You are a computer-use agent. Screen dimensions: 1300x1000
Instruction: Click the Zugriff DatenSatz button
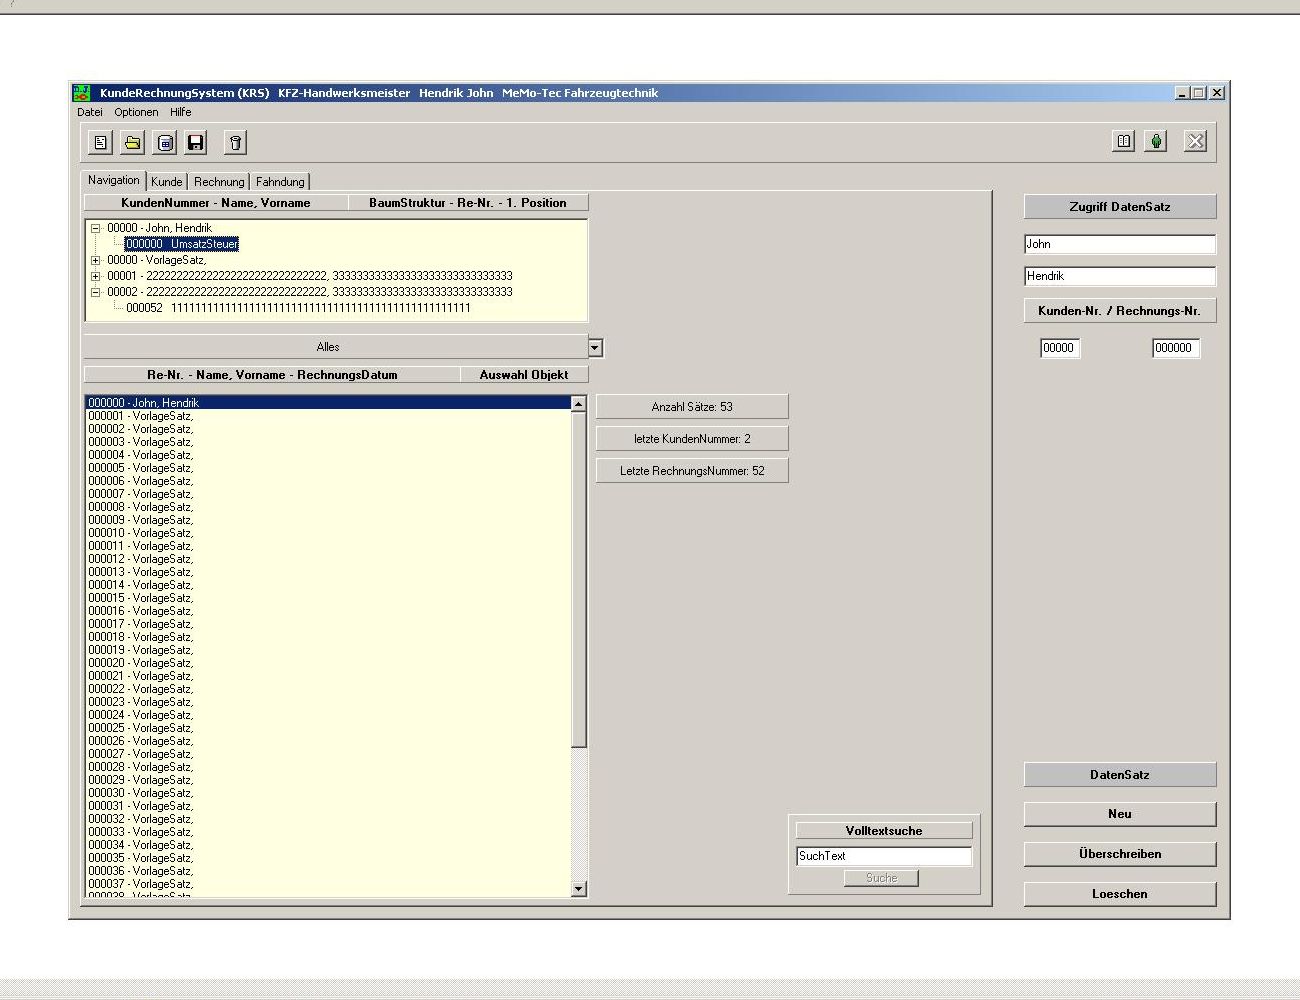click(x=1120, y=207)
